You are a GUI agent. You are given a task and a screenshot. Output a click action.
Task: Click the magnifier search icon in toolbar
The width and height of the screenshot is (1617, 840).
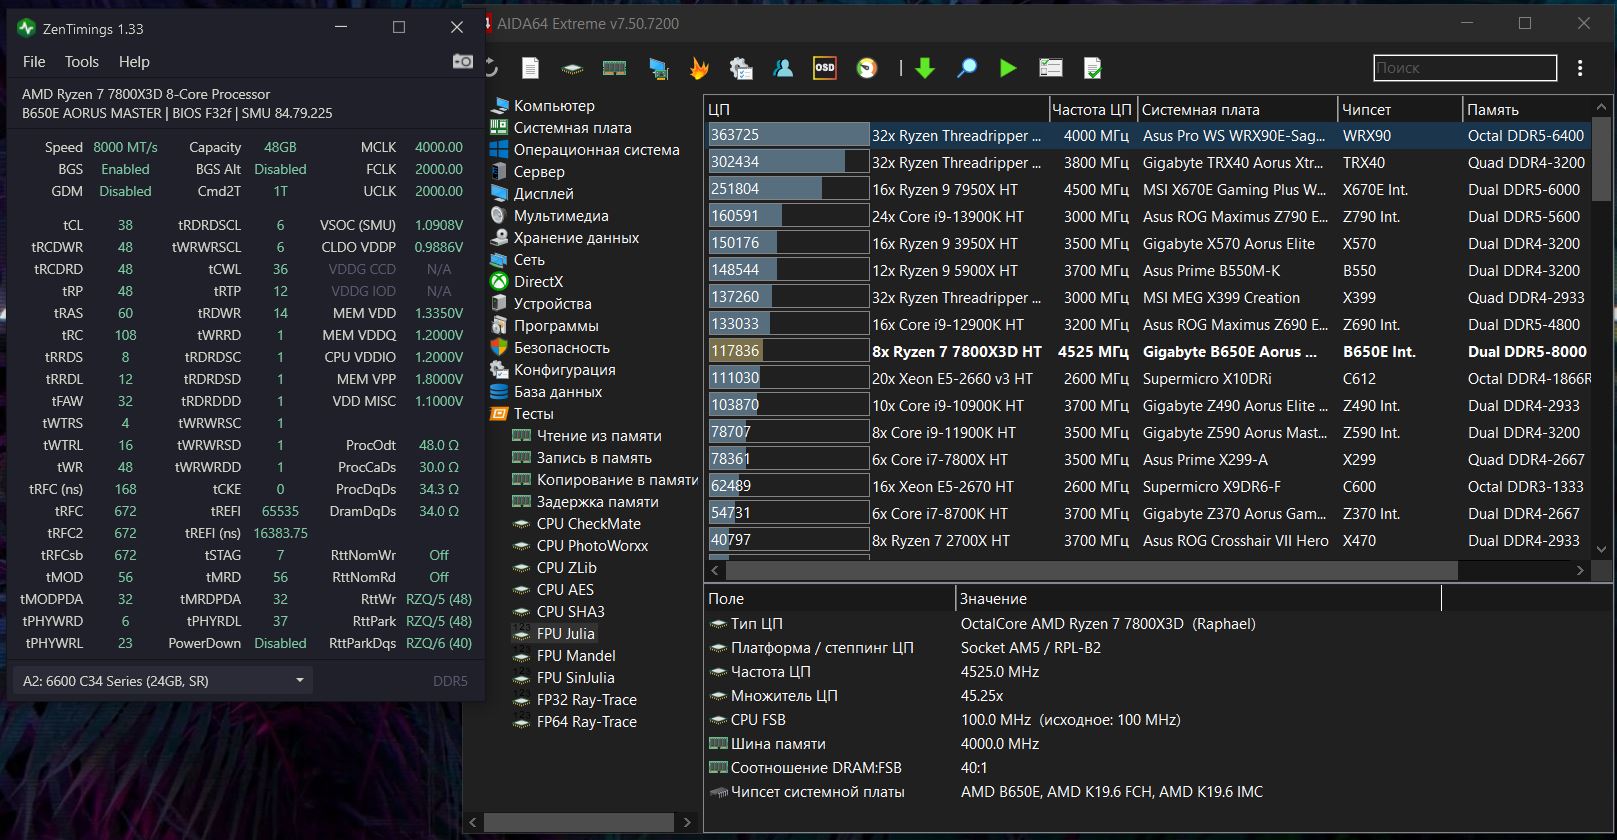pos(967,68)
